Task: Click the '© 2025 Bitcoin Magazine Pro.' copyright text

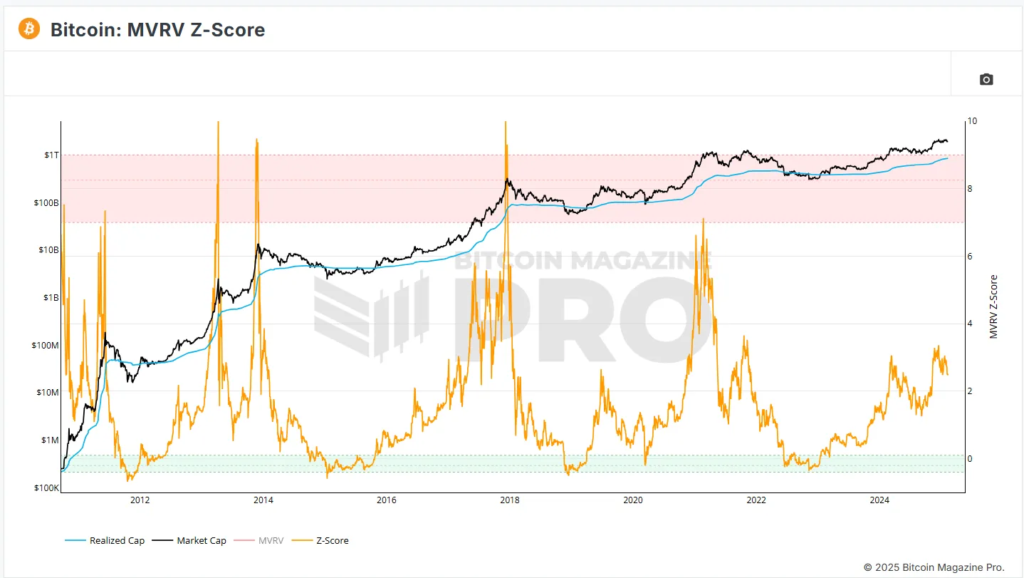Action: 934,568
